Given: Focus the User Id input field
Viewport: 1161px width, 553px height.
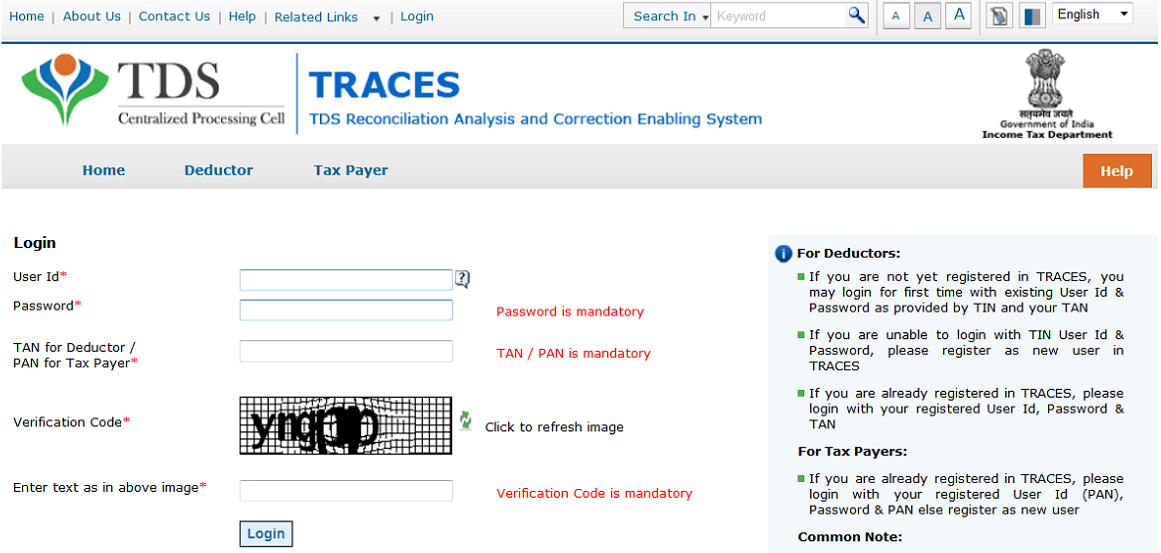Looking at the screenshot, I should pyautogui.click(x=346, y=280).
